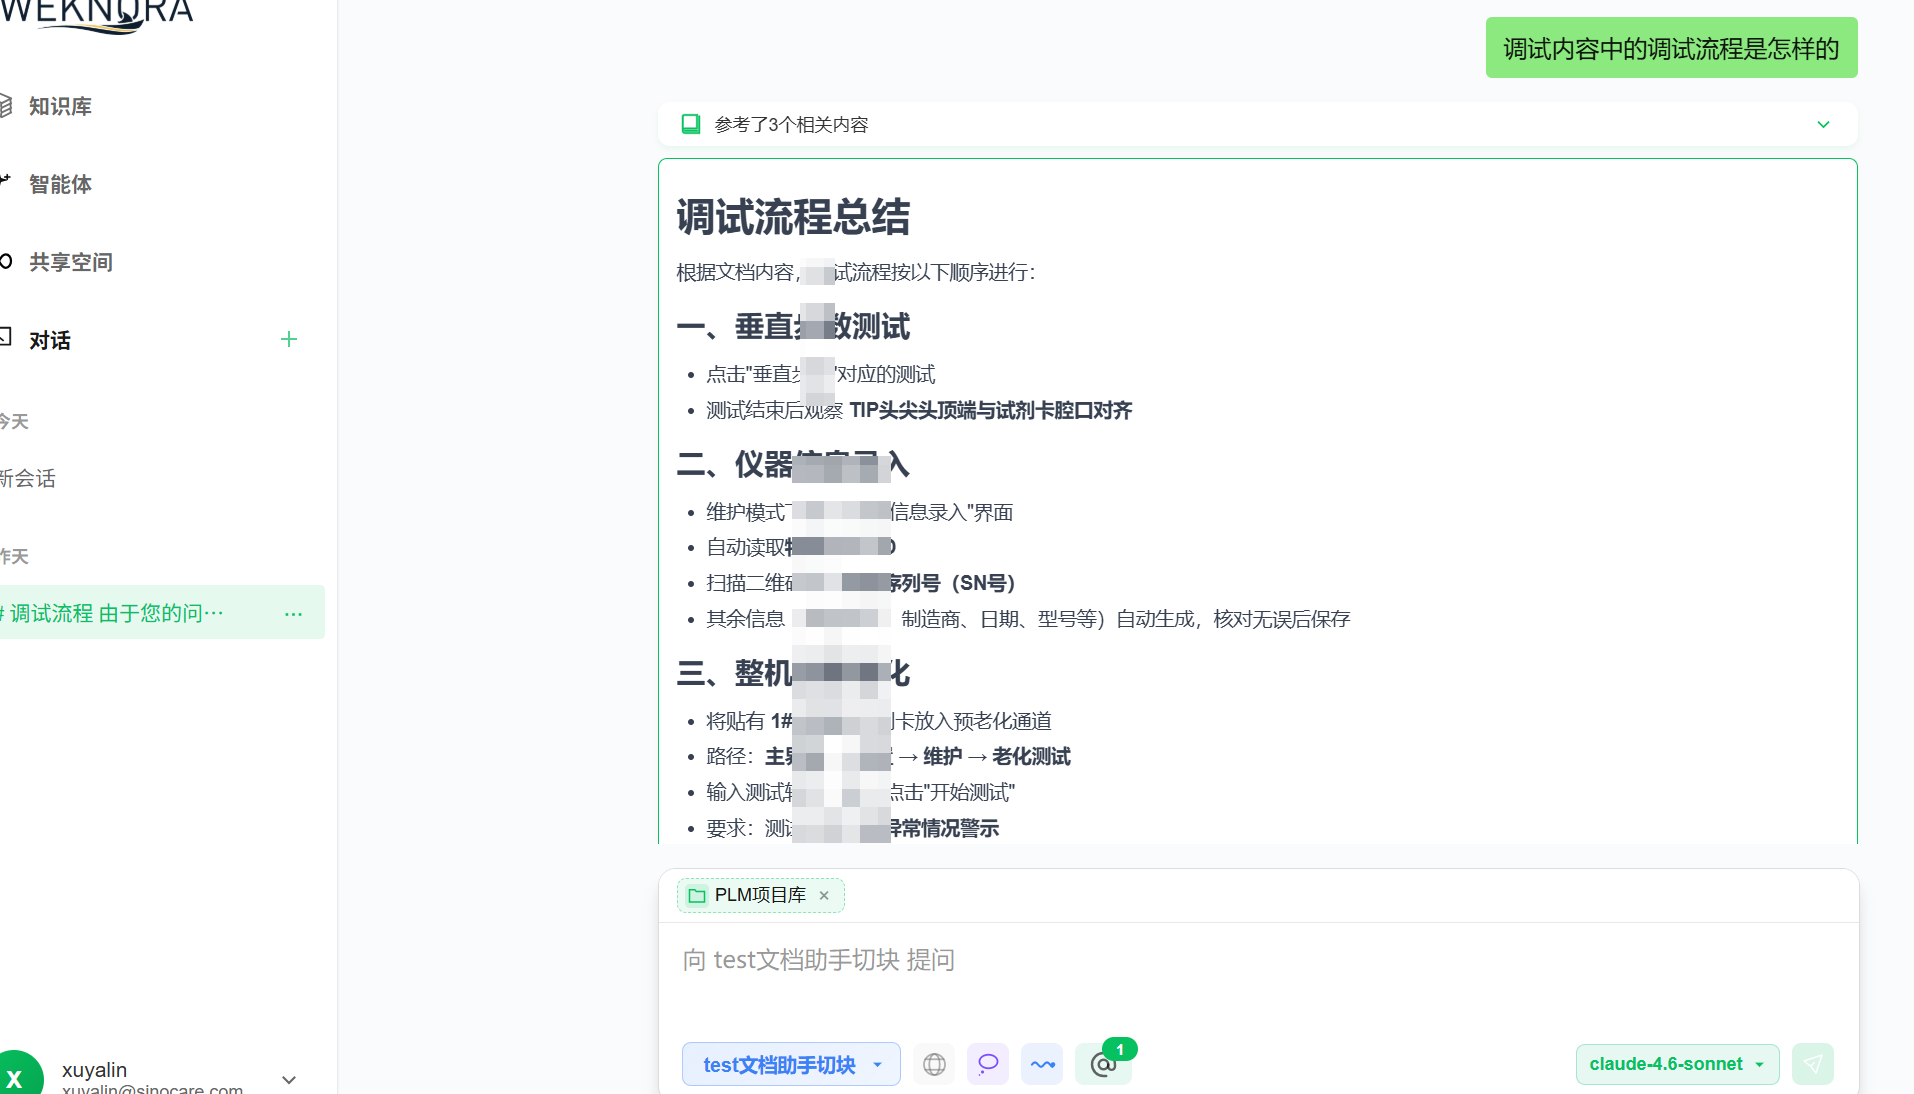
Task: Focus the 向 test文档助手切块 提问 input box
Action: (x=1257, y=960)
